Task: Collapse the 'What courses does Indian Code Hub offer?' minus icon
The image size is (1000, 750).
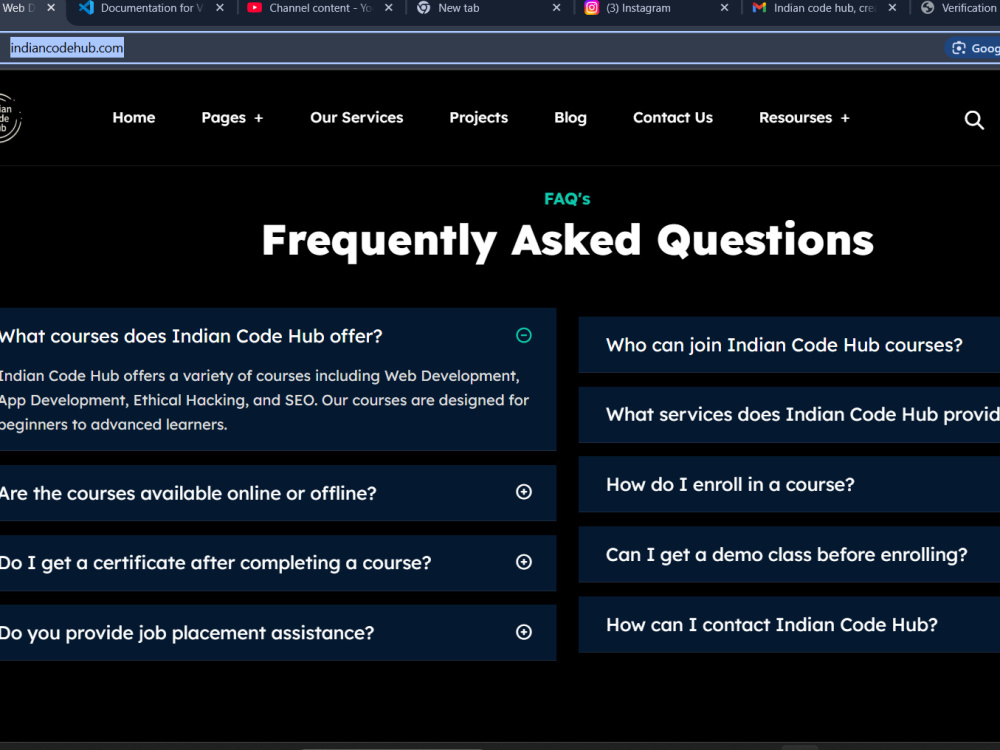Action: click(524, 335)
